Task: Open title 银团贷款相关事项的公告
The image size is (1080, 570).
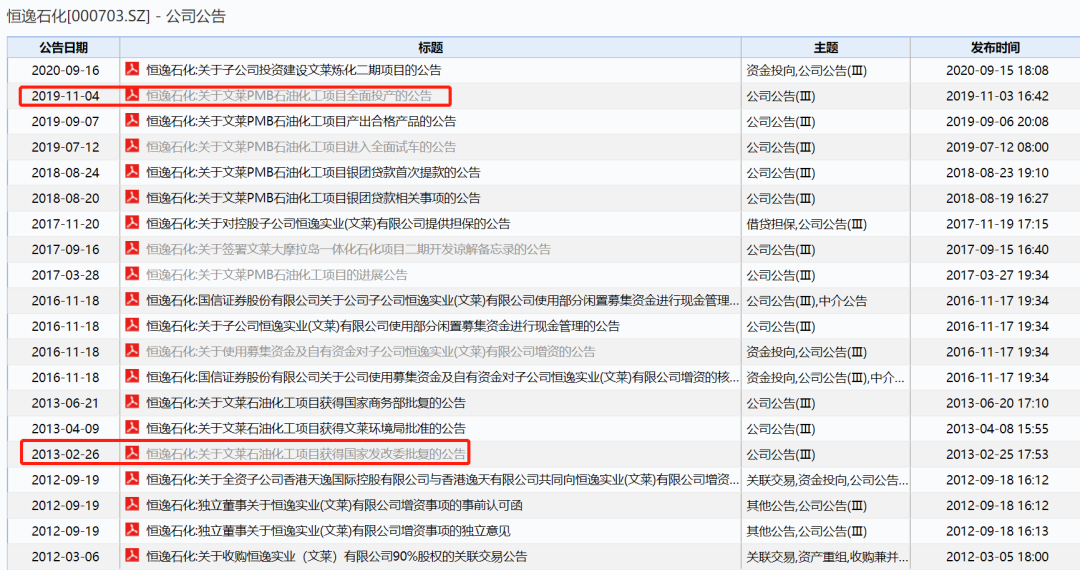Action: click(x=313, y=198)
